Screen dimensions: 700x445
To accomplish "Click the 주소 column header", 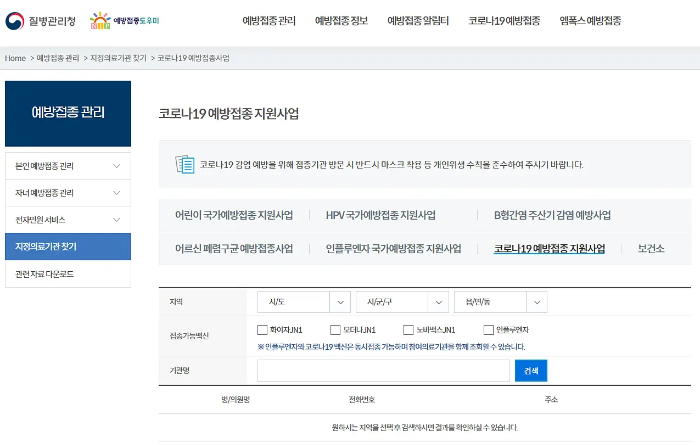I will (x=551, y=399).
